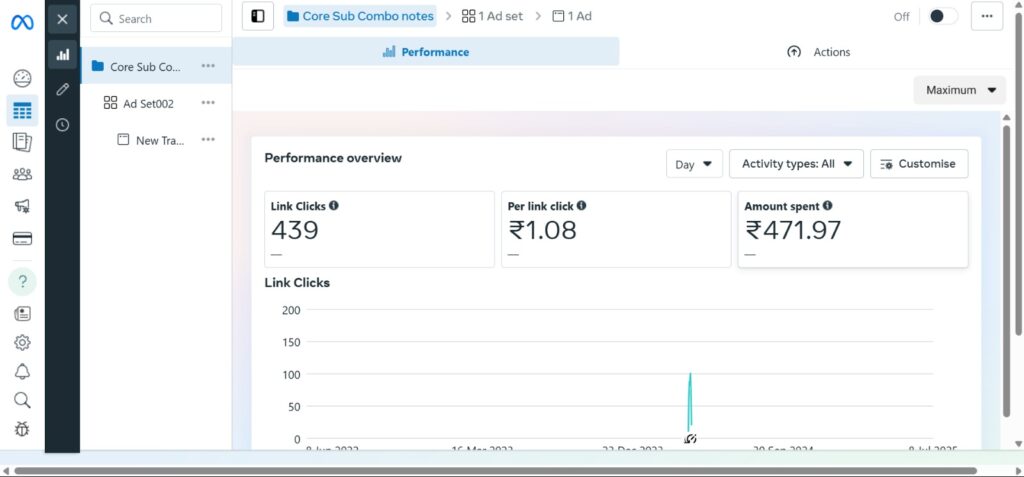Open the Day breakdown dropdown

pyautogui.click(x=694, y=164)
